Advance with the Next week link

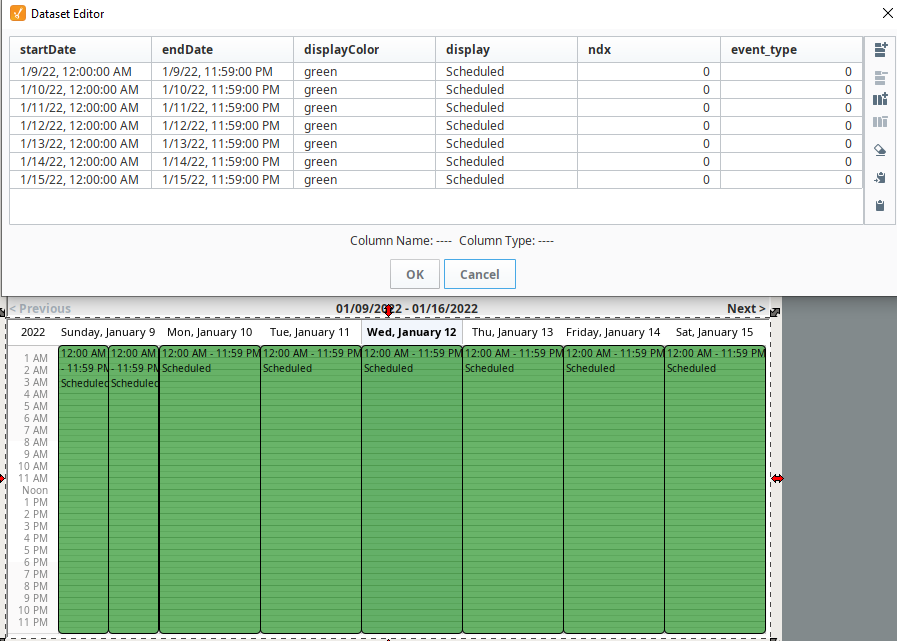746,308
